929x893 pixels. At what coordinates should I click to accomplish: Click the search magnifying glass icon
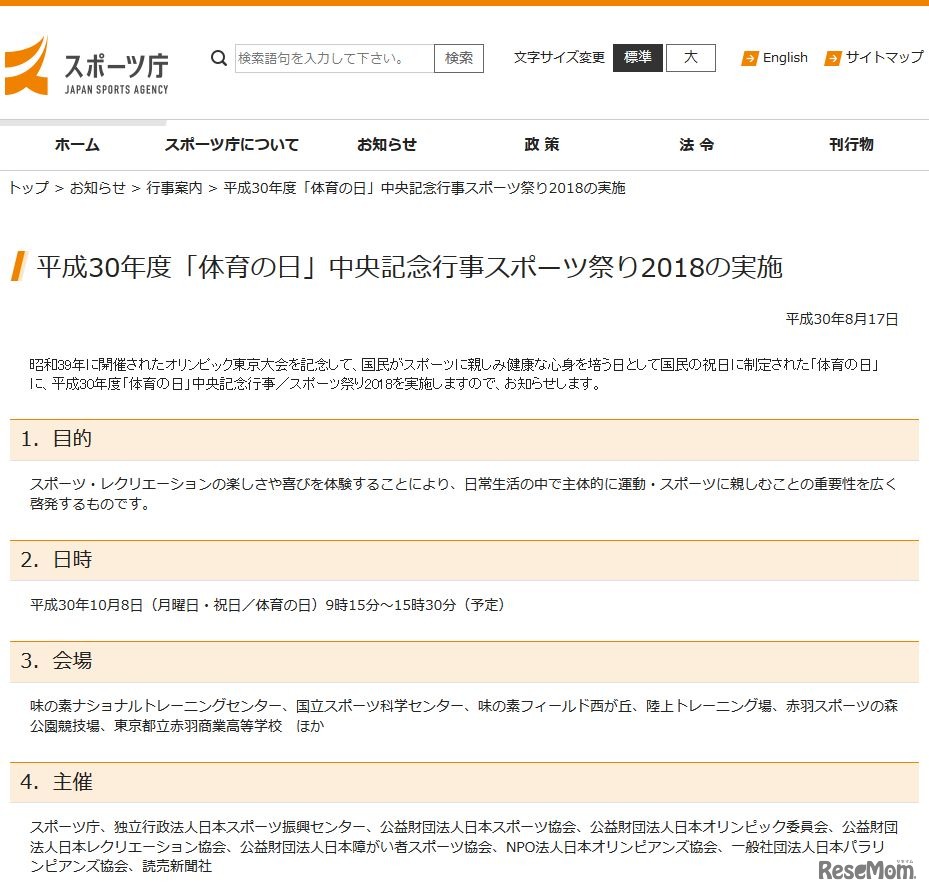(218, 58)
